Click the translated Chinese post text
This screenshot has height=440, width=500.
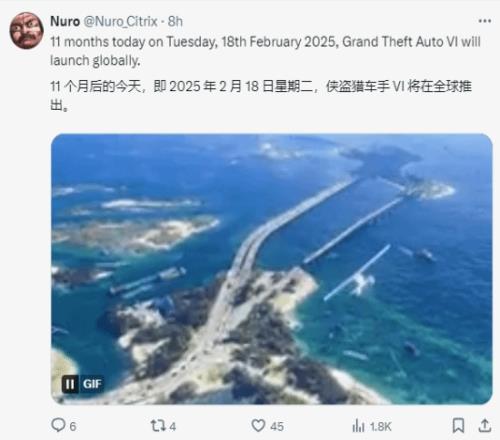point(261,95)
